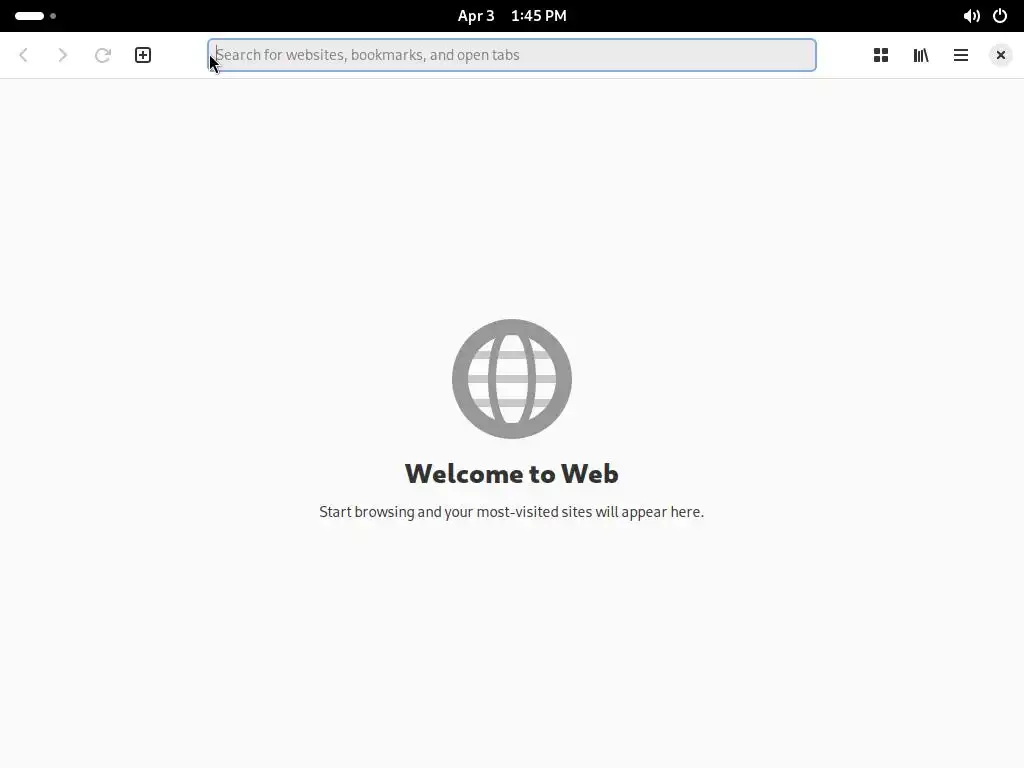Go forward using the forward arrow
This screenshot has height=768, width=1024.
(63, 55)
